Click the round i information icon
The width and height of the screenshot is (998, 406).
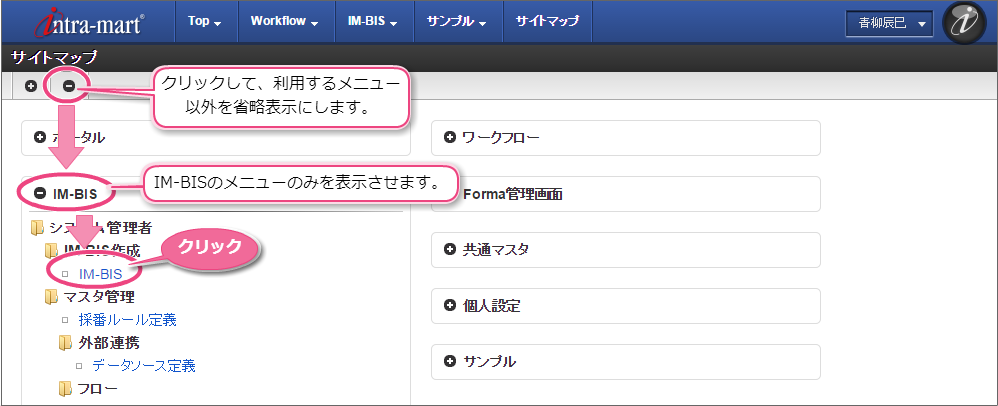964,22
